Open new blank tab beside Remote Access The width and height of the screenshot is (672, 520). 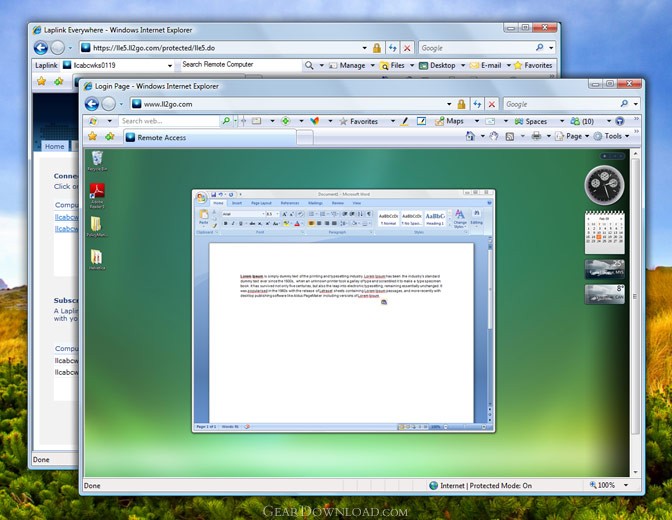[x=305, y=138]
